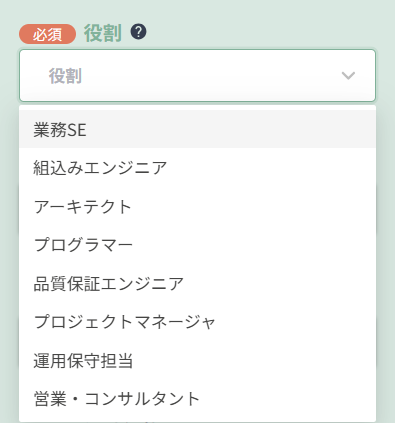Select the プログラマー role
Image resolution: width=395 pixels, height=423 pixels.
197,245
